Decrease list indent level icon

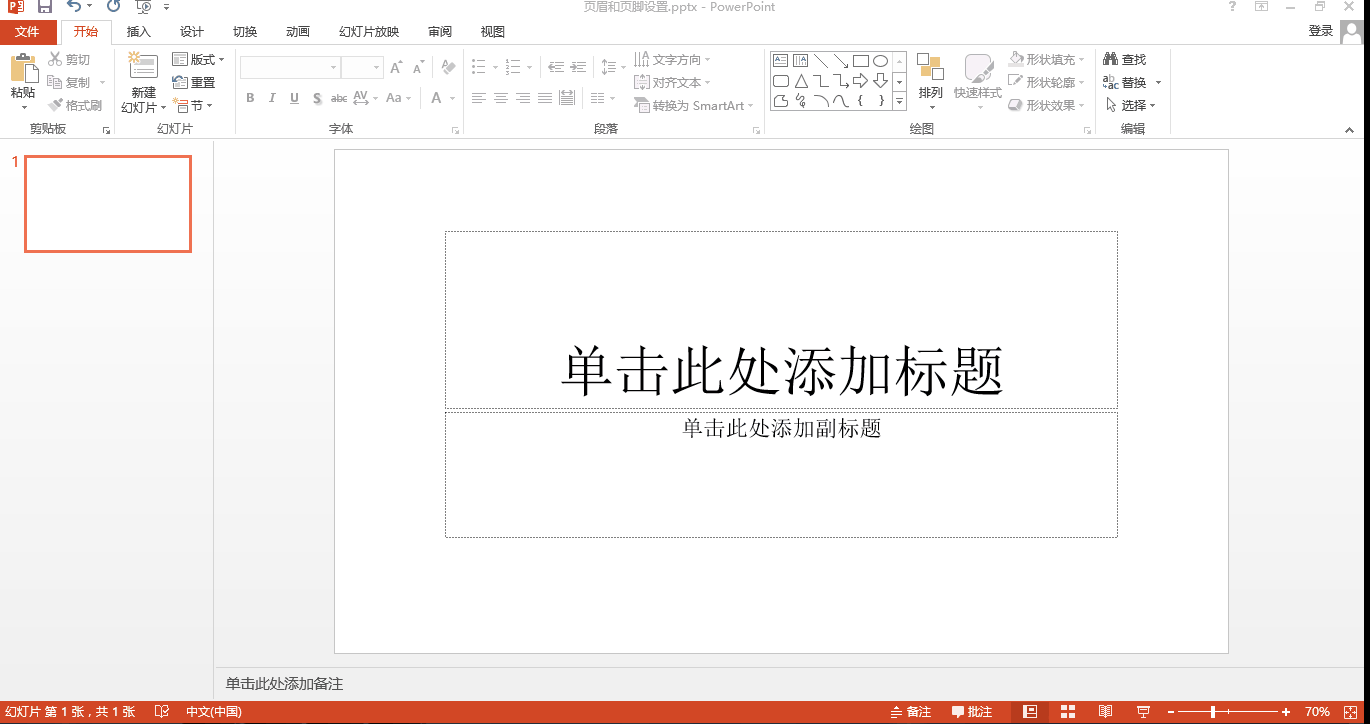[555, 67]
